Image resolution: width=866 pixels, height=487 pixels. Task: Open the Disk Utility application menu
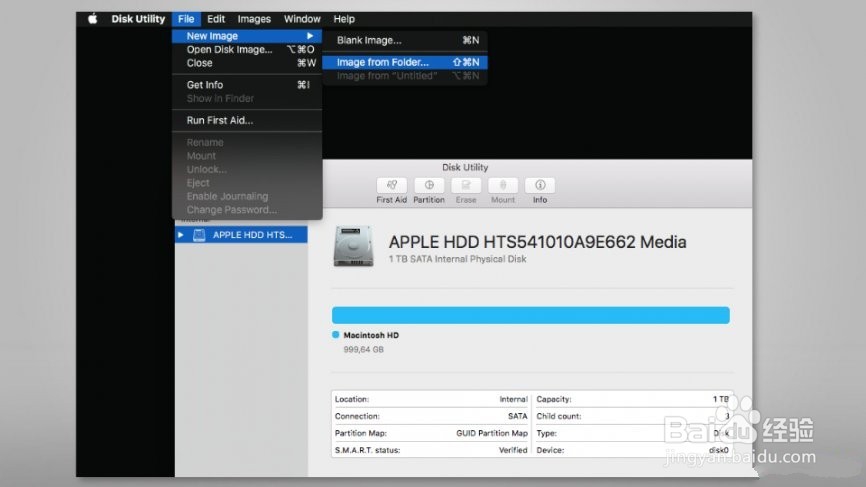138,19
